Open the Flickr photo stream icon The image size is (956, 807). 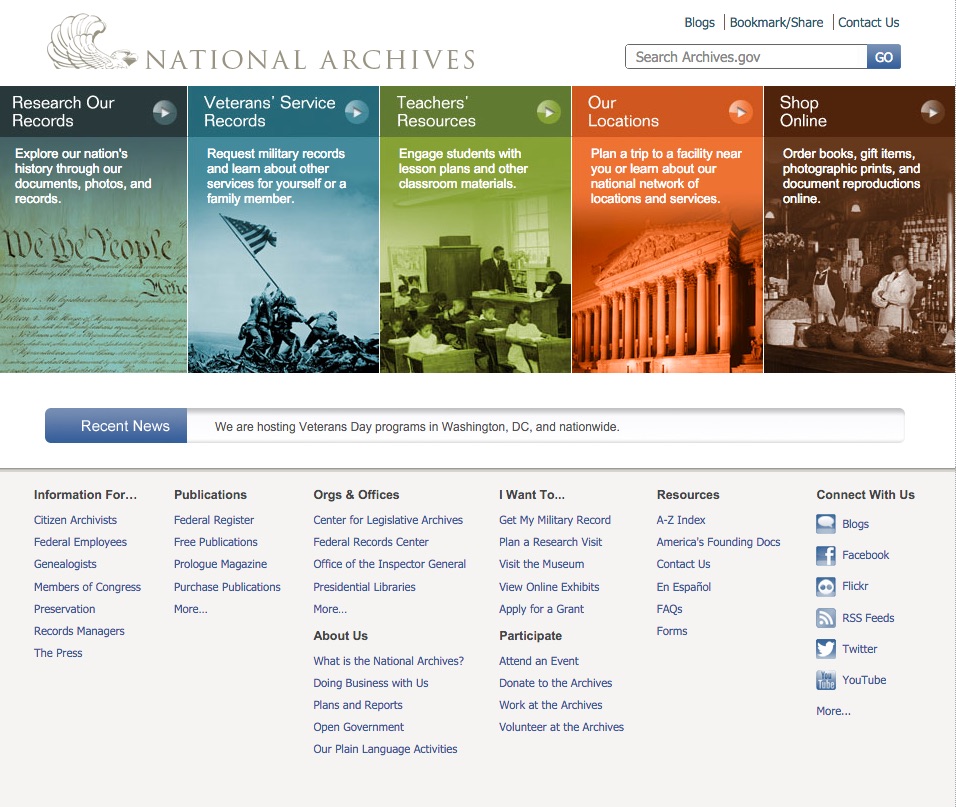pos(826,586)
